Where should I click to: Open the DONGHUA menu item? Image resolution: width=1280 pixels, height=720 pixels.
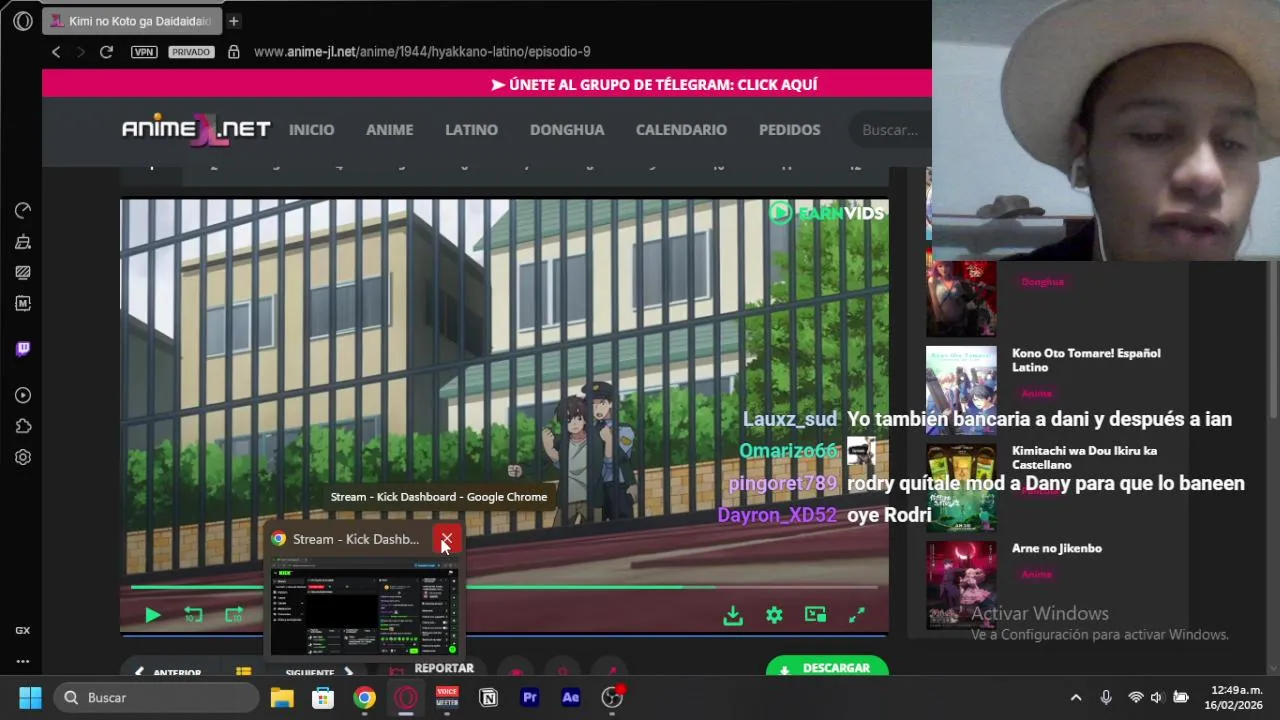(567, 130)
